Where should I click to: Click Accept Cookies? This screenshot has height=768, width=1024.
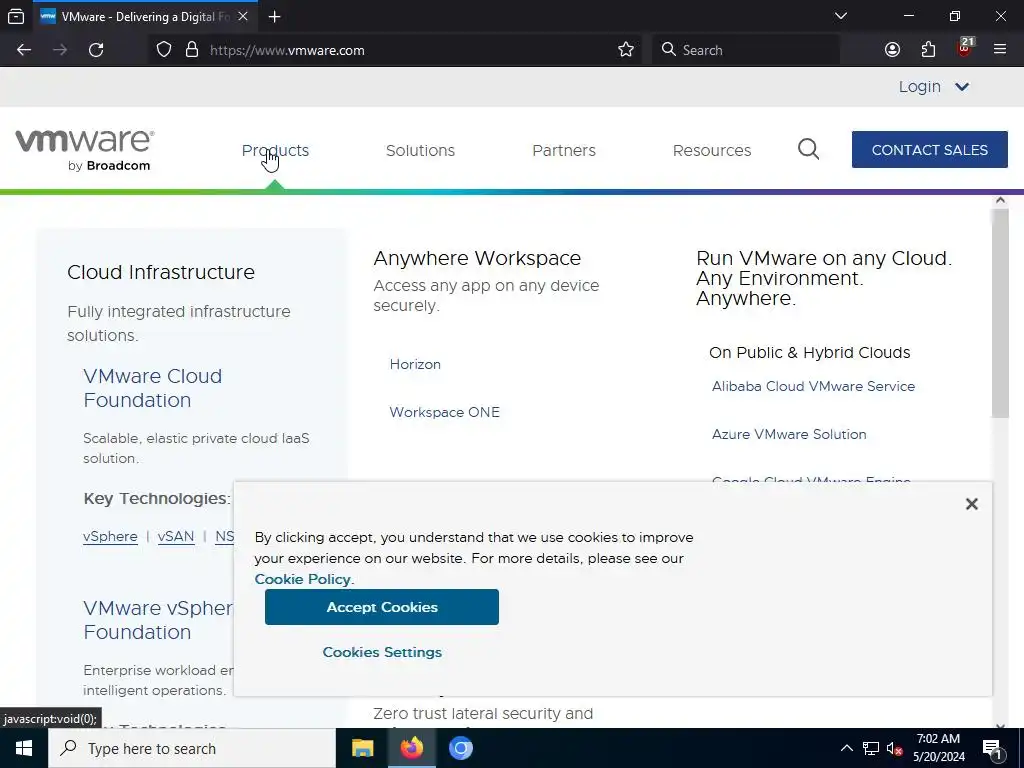[x=381, y=607]
